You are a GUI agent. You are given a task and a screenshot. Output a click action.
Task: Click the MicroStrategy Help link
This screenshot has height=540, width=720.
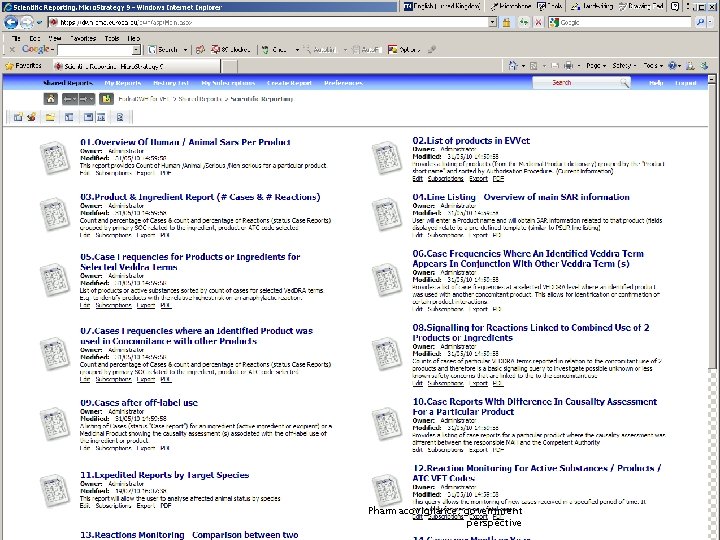(656, 83)
